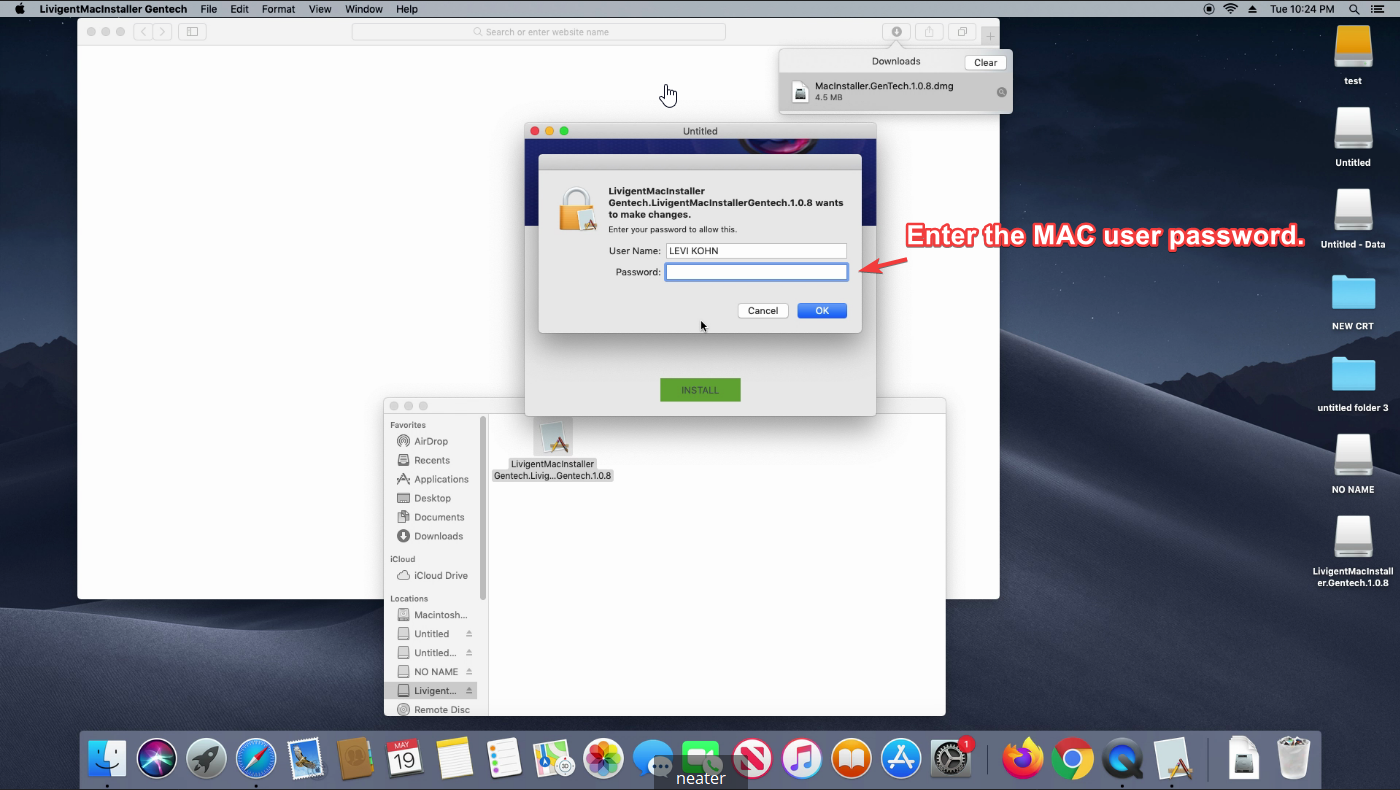The height and width of the screenshot is (790, 1400).
Task: Eject the Livigent volume in Finder sidebar
Action: click(x=469, y=691)
